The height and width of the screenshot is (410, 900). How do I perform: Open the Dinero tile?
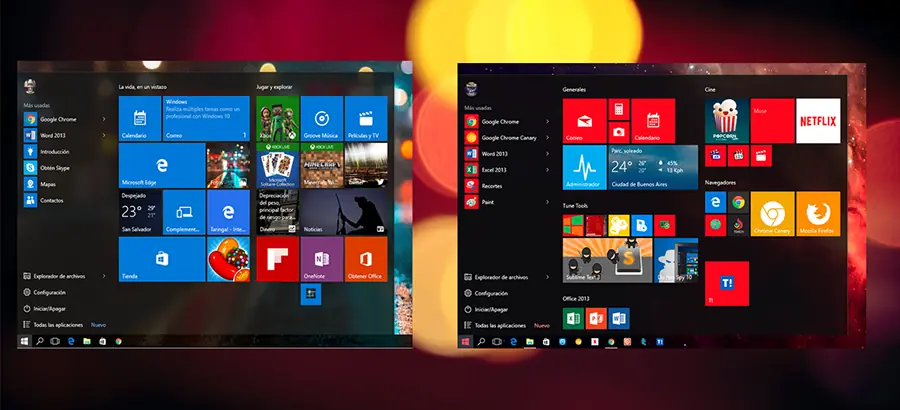point(277,212)
